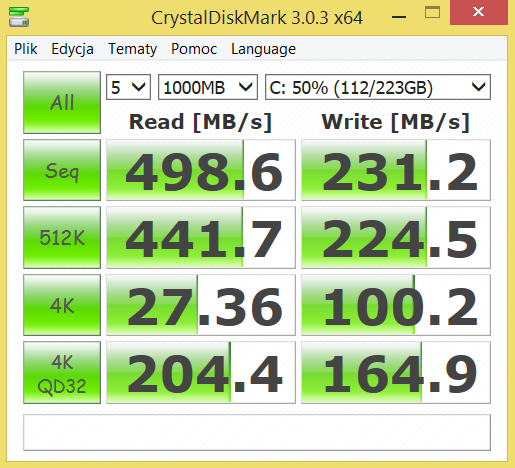Image resolution: width=515 pixels, height=468 pixels.
Task: Open the Tematy menu
Action: coord(132,49)
